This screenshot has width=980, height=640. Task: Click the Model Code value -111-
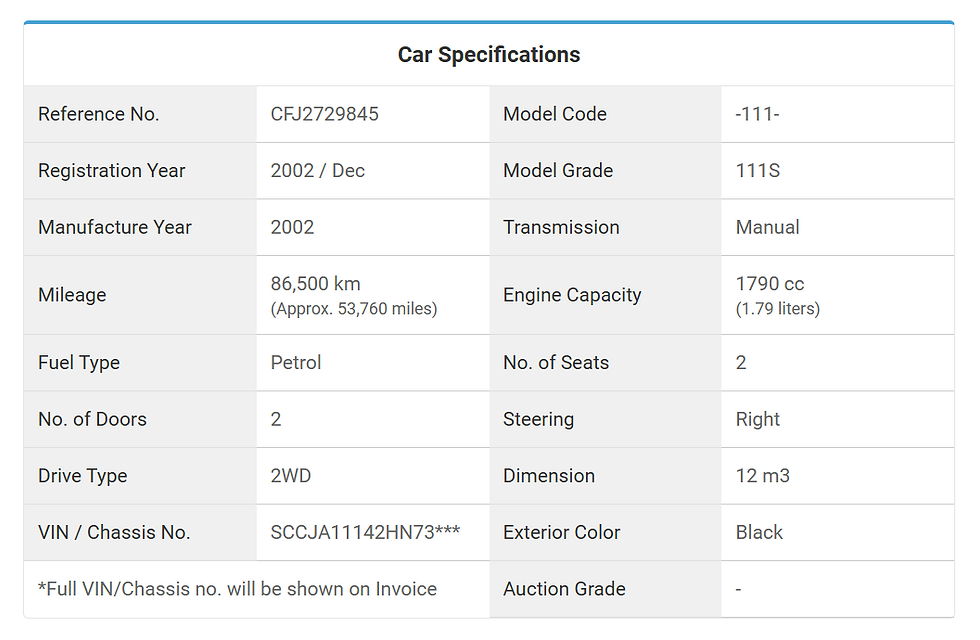click(x=758, y=114)
